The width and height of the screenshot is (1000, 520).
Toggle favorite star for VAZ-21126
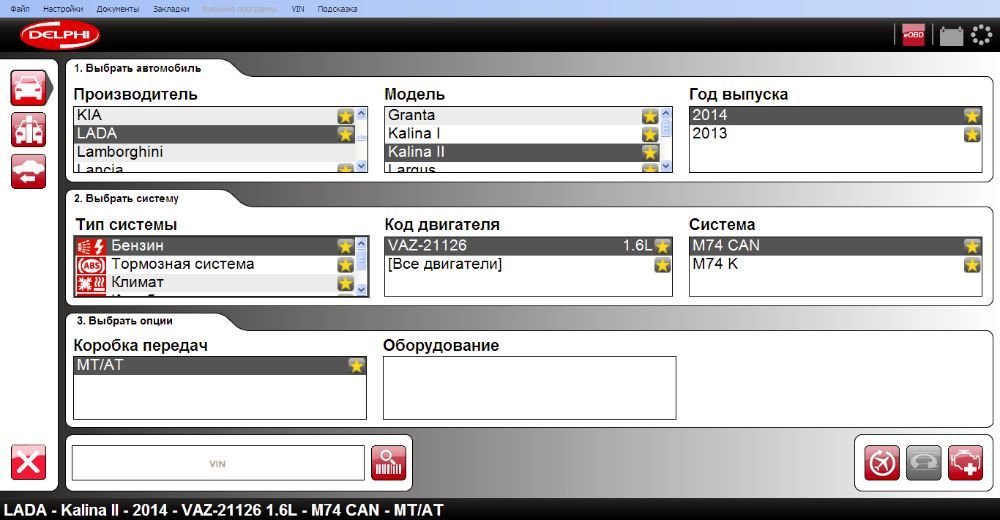pyautogui.click(x=662, y=246)
